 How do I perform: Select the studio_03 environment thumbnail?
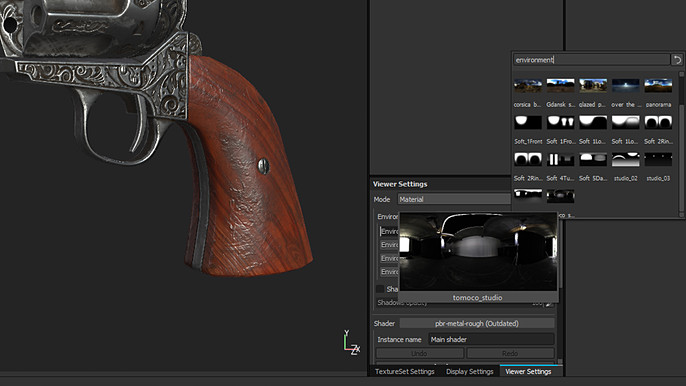(x=658, y=159)
